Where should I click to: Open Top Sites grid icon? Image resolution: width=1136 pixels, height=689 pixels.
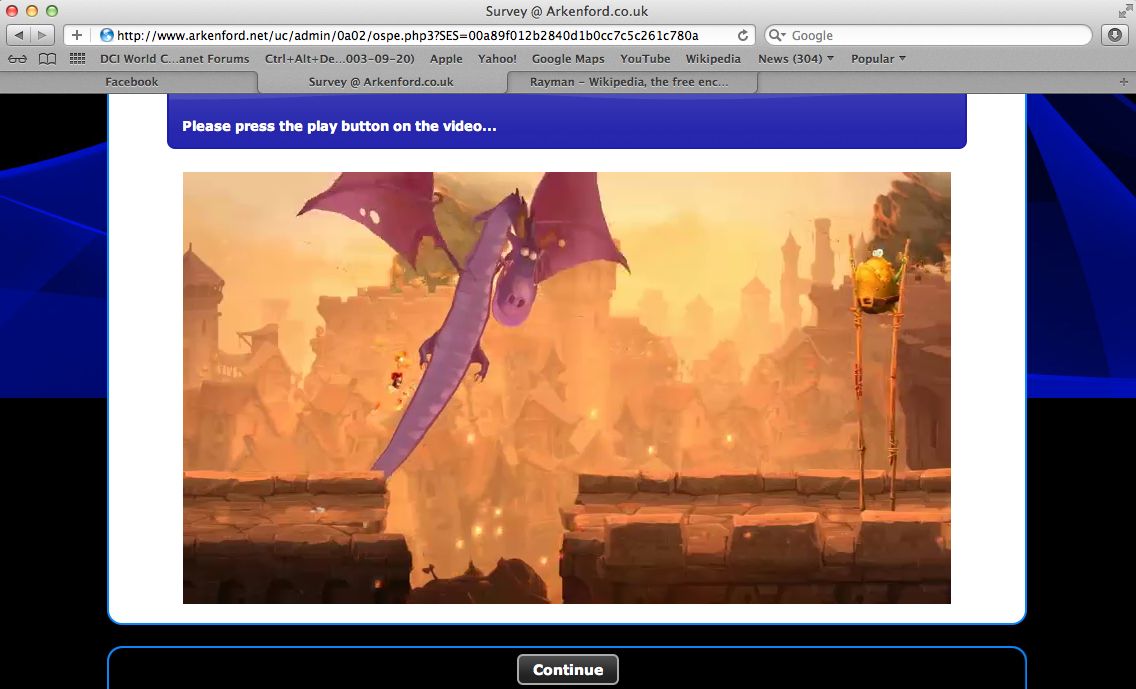(x=77, y=59)
